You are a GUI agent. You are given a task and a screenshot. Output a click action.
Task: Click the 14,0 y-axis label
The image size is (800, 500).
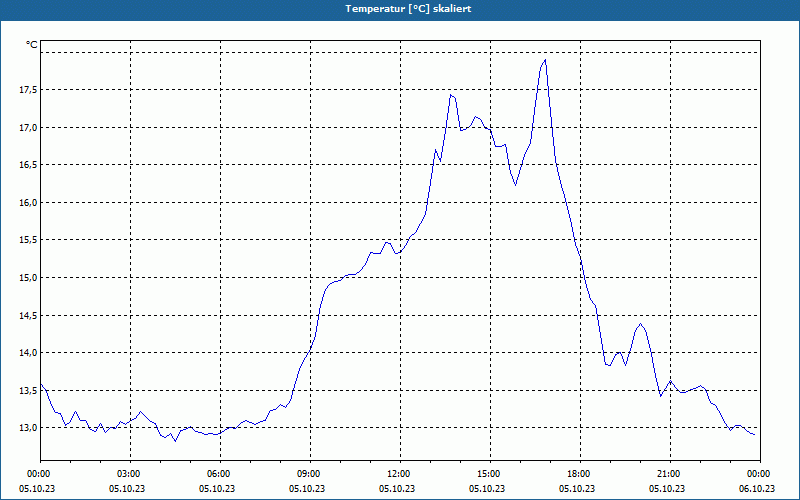[28, 353]
